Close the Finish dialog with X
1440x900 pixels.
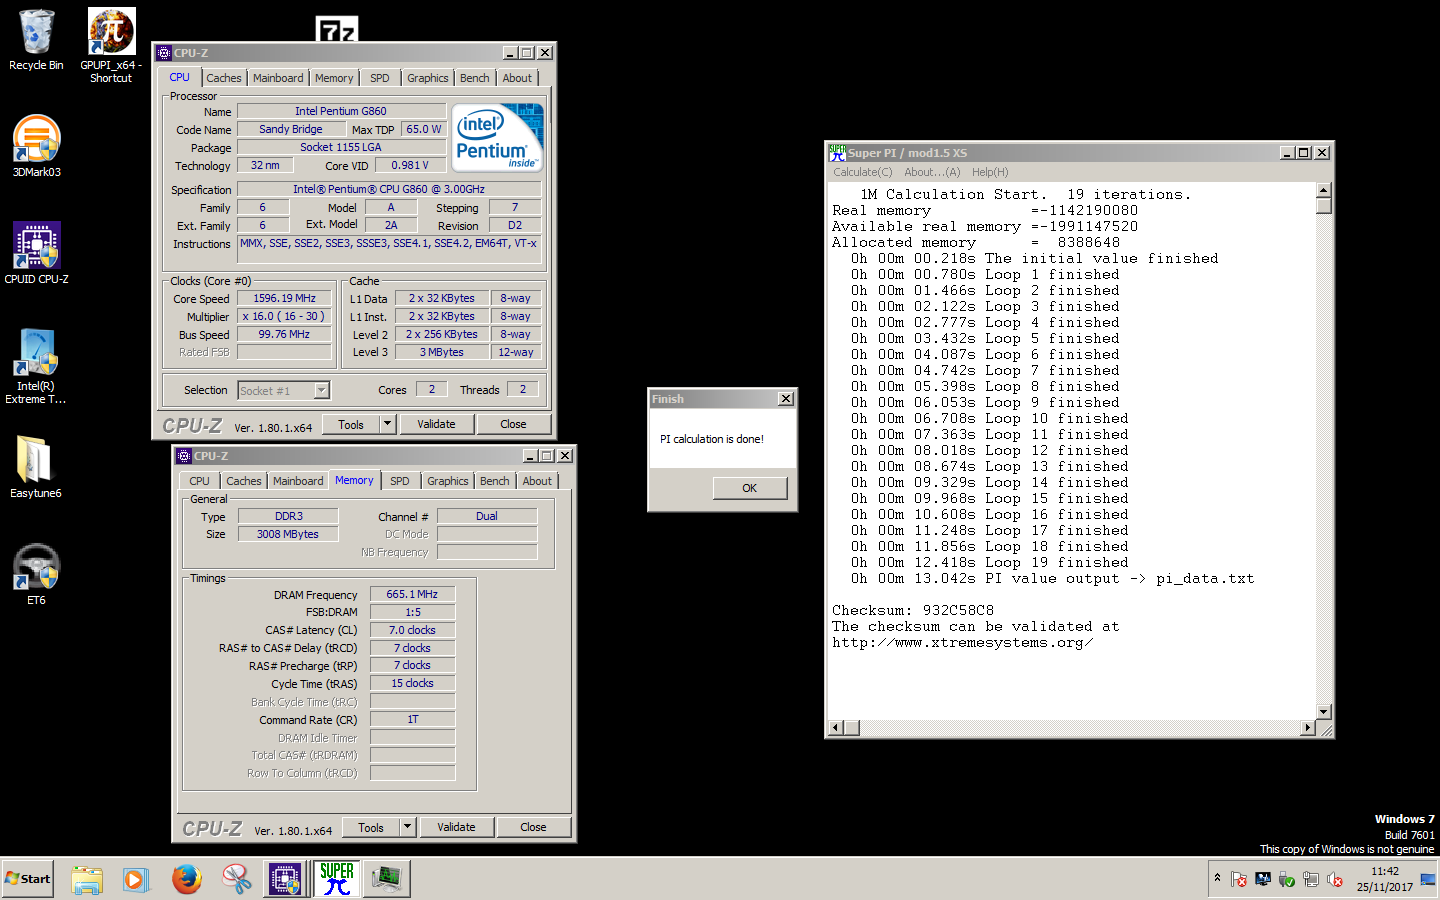(x=786, y=399)
